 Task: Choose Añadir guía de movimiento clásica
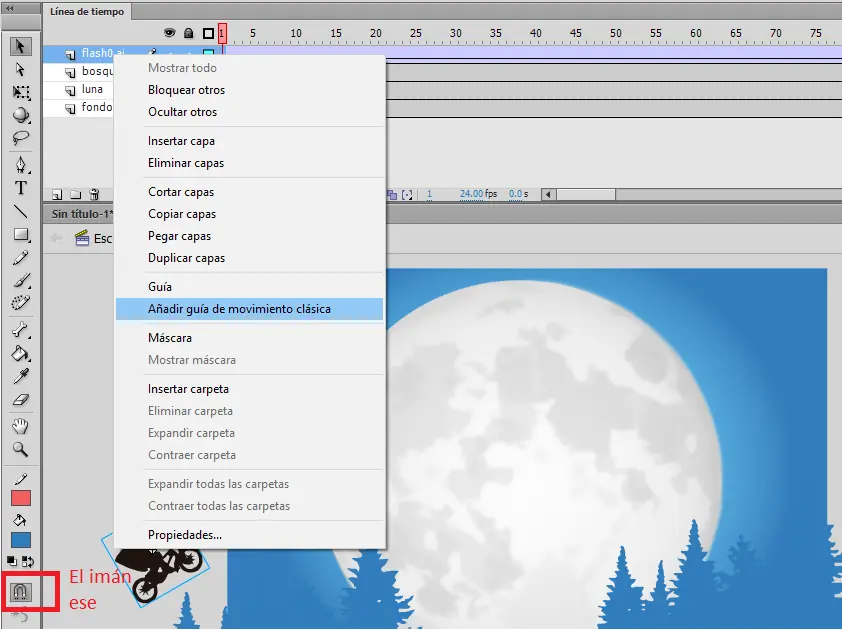pyautogui.click(x=250, y=309)
